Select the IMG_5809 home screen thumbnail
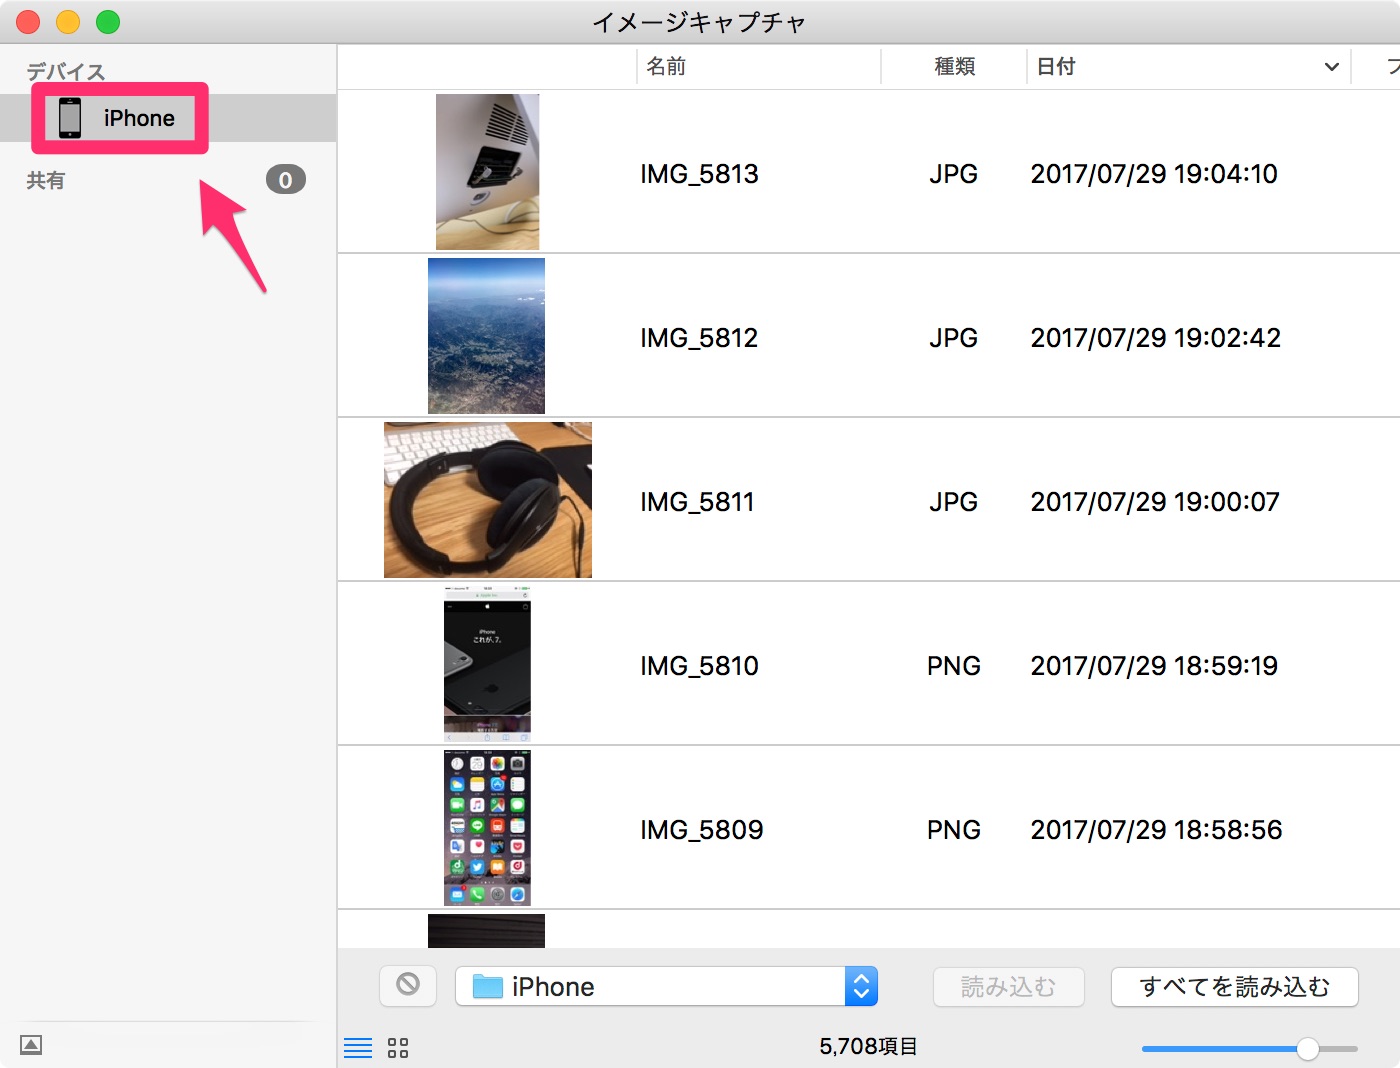This screenshot has height=1068, width=1400. (x=487, y=828)
